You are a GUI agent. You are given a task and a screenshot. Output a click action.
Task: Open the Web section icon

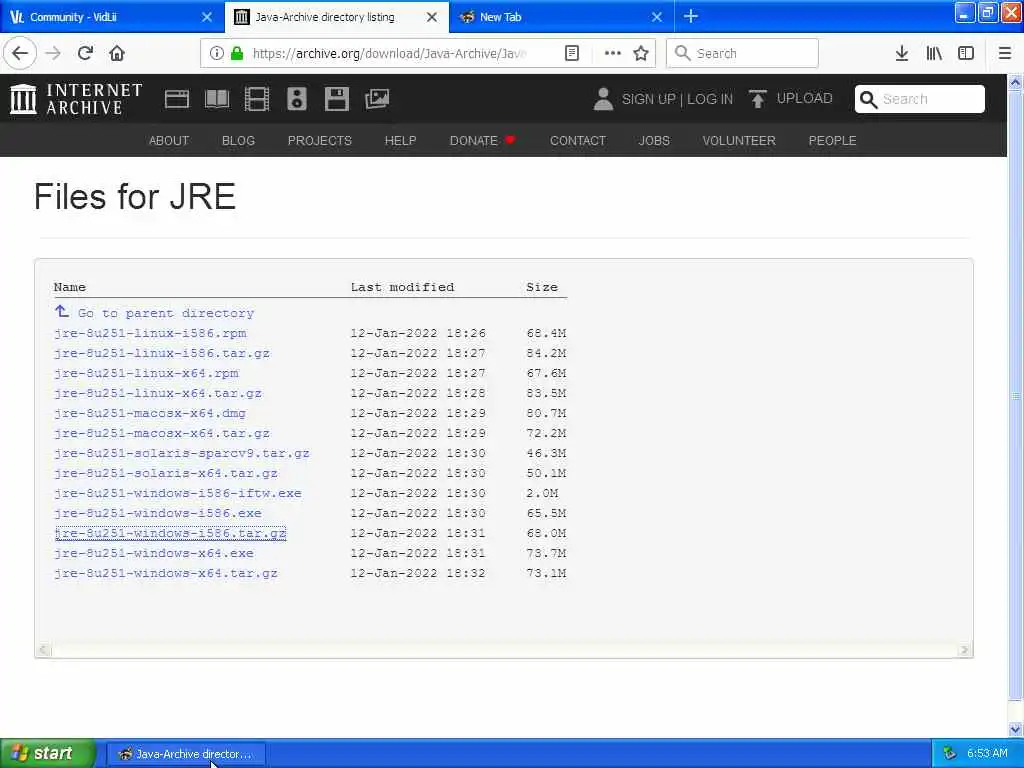176,99
